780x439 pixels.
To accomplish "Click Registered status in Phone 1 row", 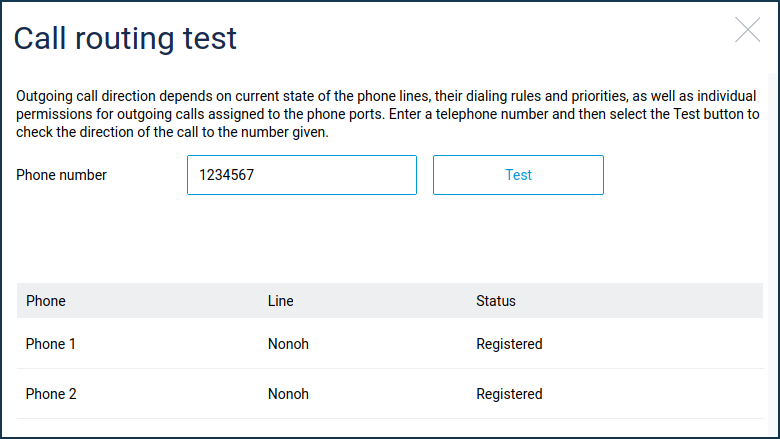I will point(509,344).
